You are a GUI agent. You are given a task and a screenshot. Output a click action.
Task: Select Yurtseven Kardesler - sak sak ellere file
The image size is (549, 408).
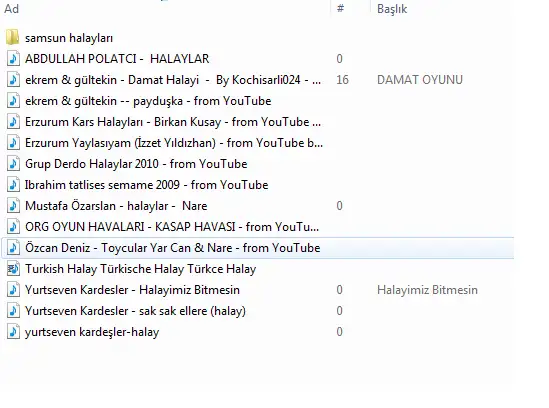(135, 311)
